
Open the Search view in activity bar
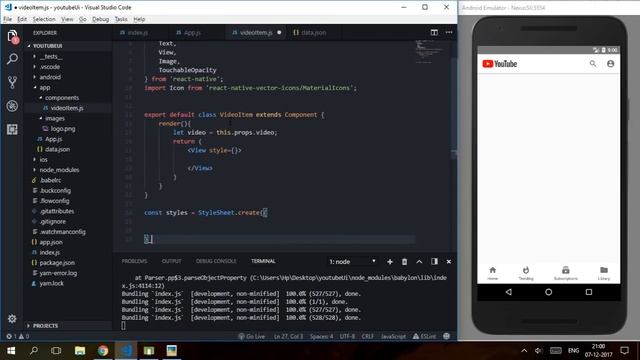click(12, 59)
